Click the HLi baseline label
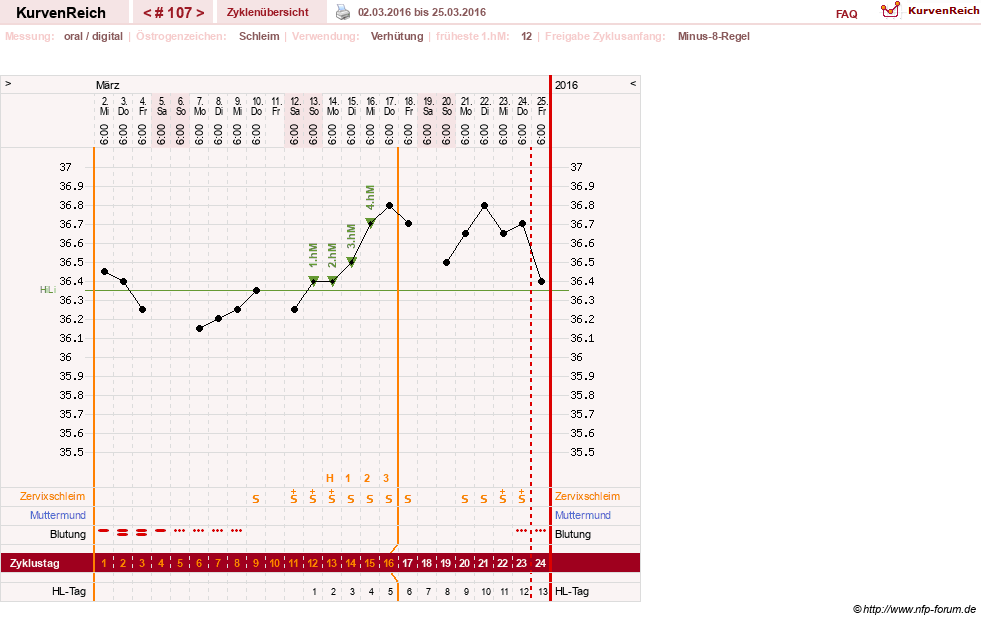 (x=48, y=290)
